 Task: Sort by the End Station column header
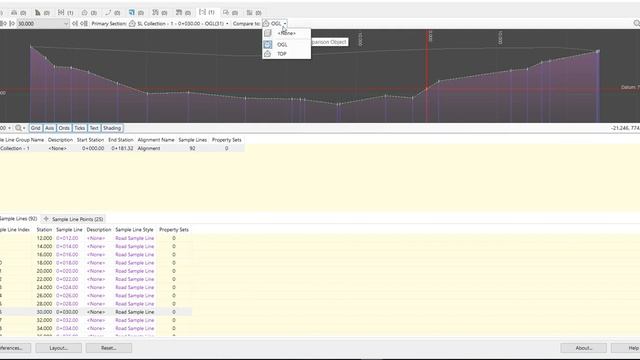(x=120, y=140)
